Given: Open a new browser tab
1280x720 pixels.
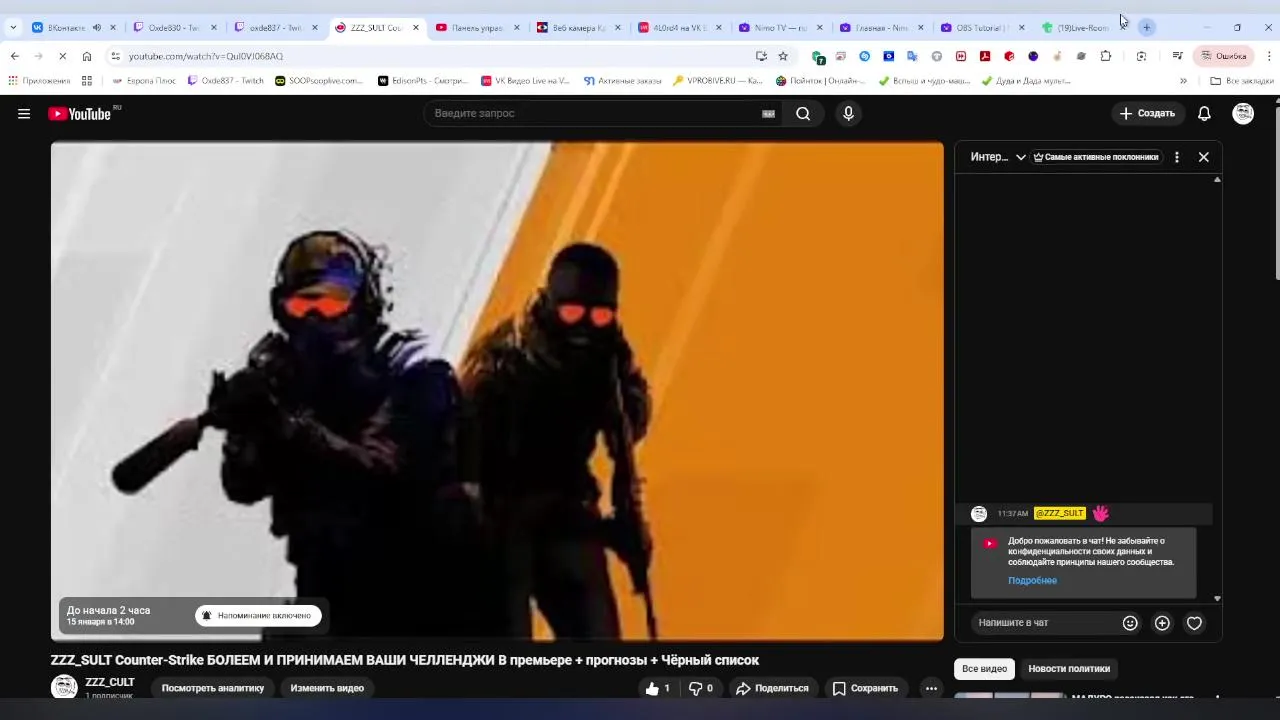Looking at the screenshot, I should (x=1147, y=27).
